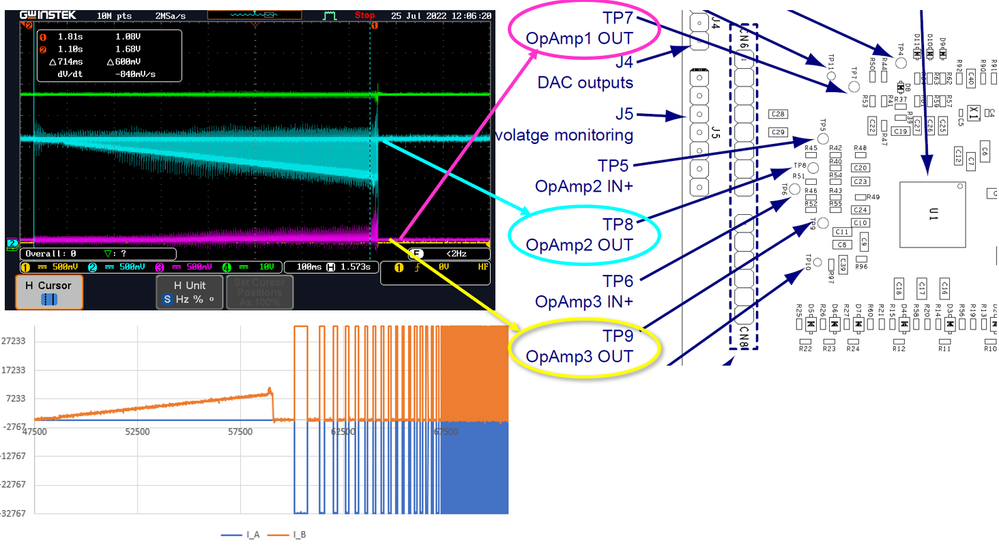Click the C28 capacitor on the PCB

[x=777, y=114]
